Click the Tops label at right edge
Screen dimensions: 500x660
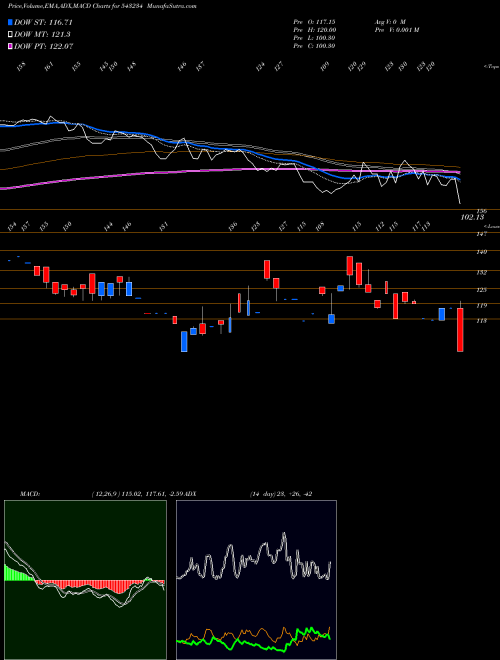[x=492, y=67]
